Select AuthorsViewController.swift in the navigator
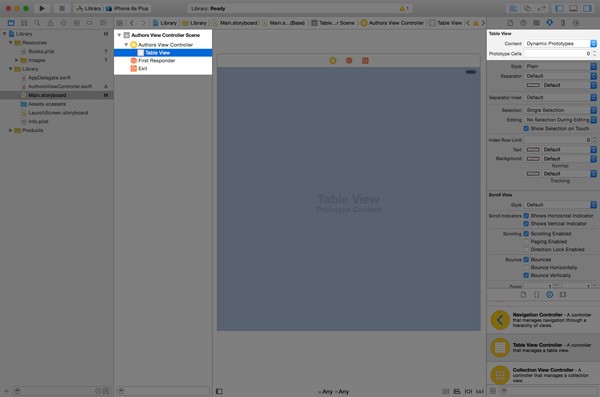 click(x=60, y=87)
